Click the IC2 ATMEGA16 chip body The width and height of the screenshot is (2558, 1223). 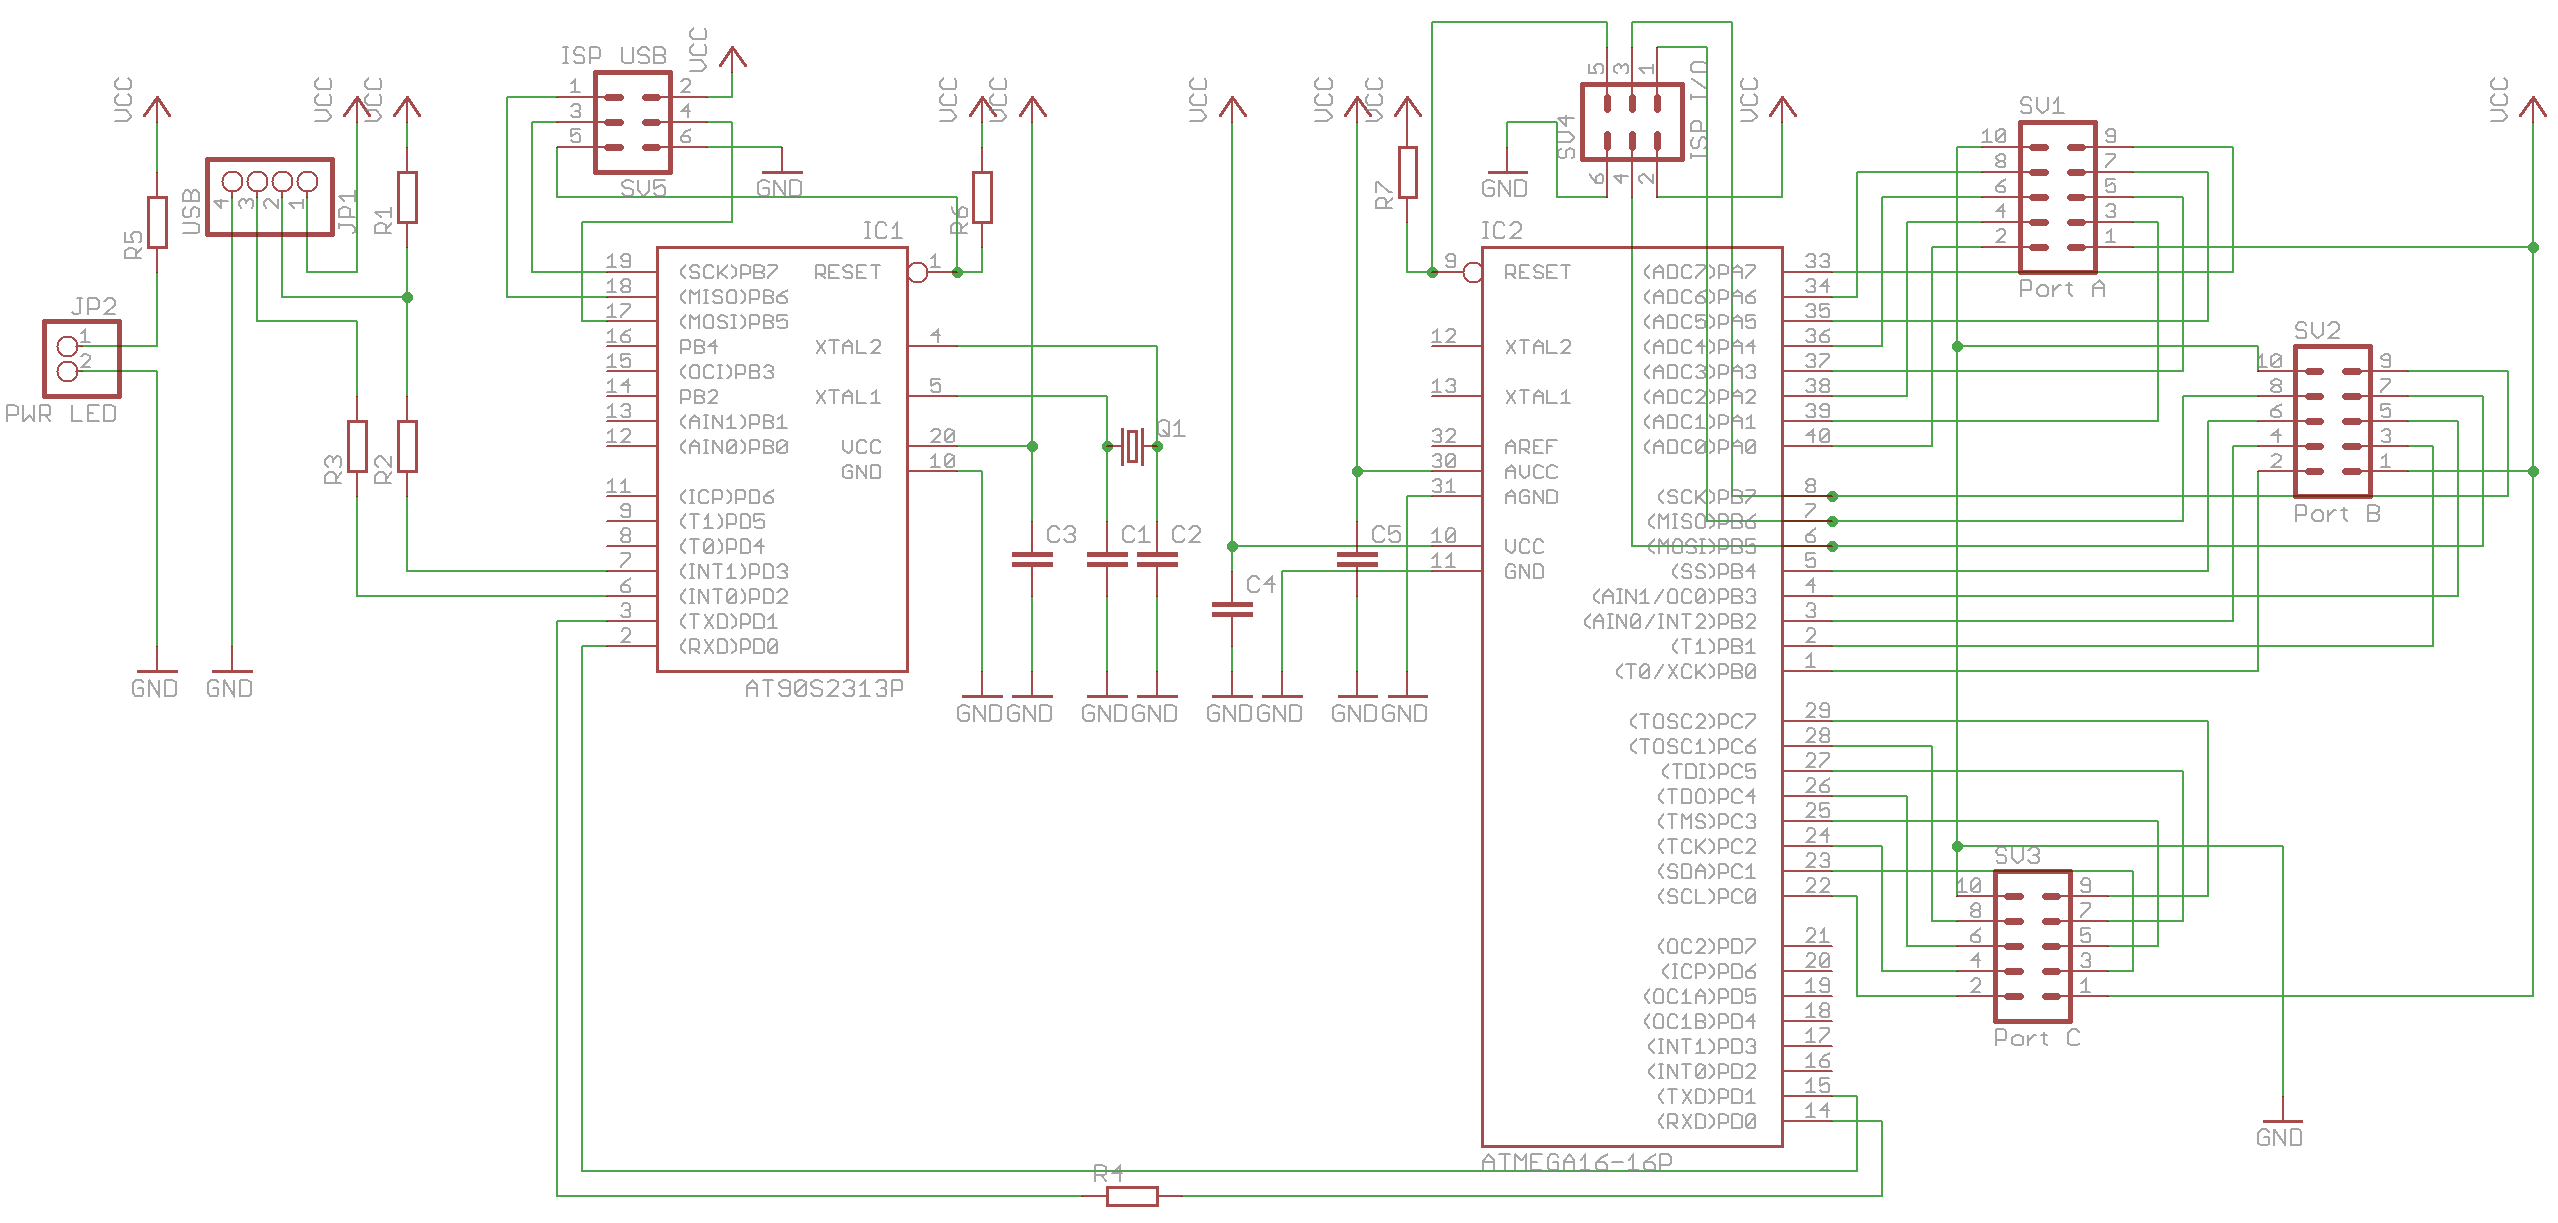(1632, 697)
